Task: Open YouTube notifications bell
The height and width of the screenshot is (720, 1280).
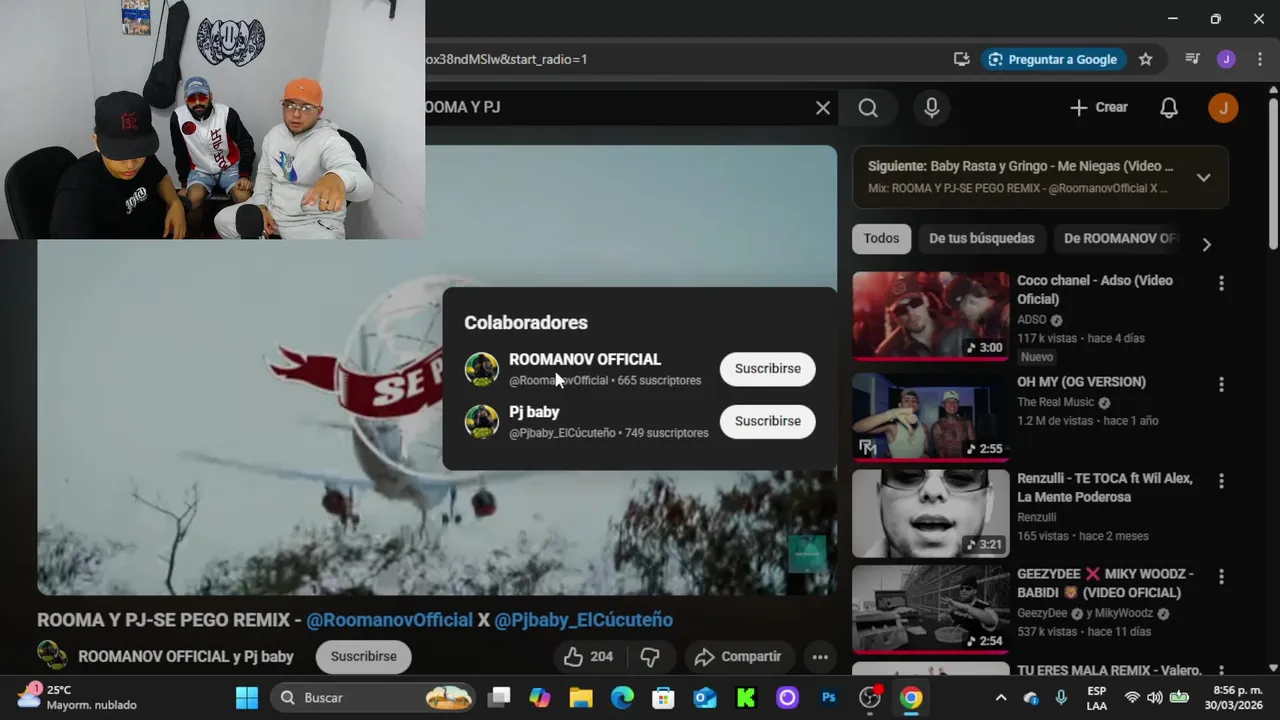Action: click(1169, 108)
